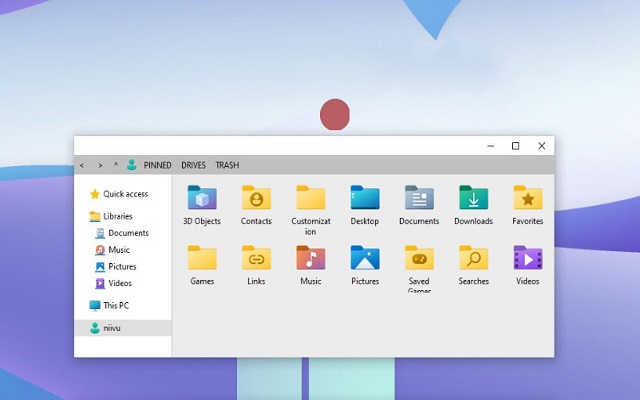Select Documents under Libraries in sidebar
640x400 pixels.
122,233
